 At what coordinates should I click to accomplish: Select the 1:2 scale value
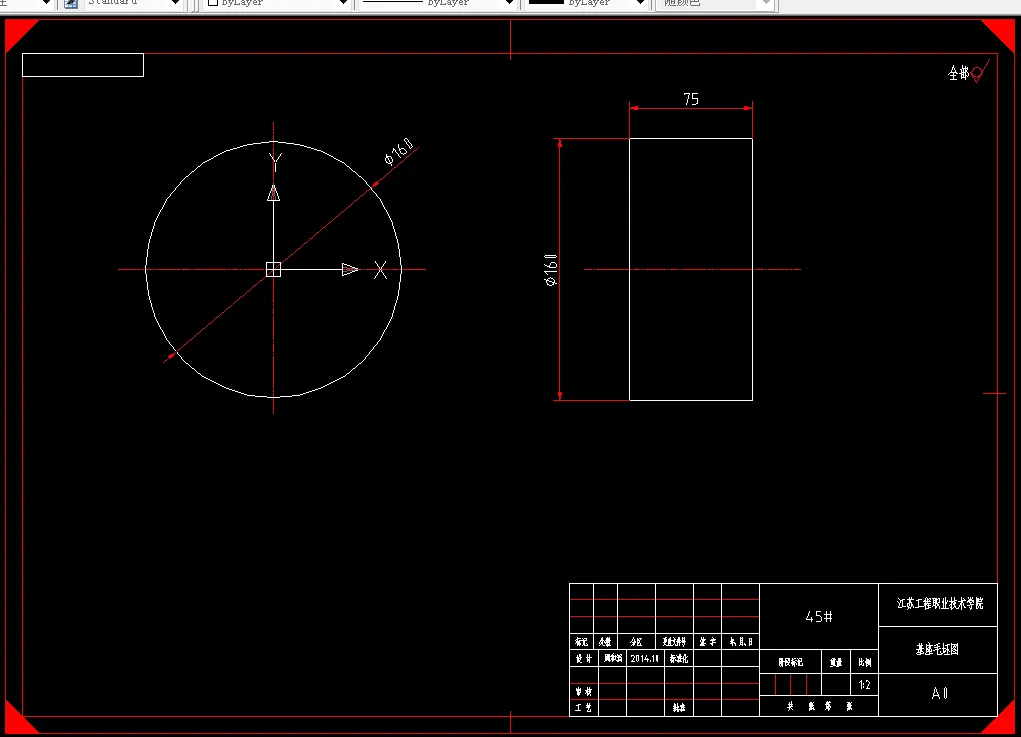865,685
